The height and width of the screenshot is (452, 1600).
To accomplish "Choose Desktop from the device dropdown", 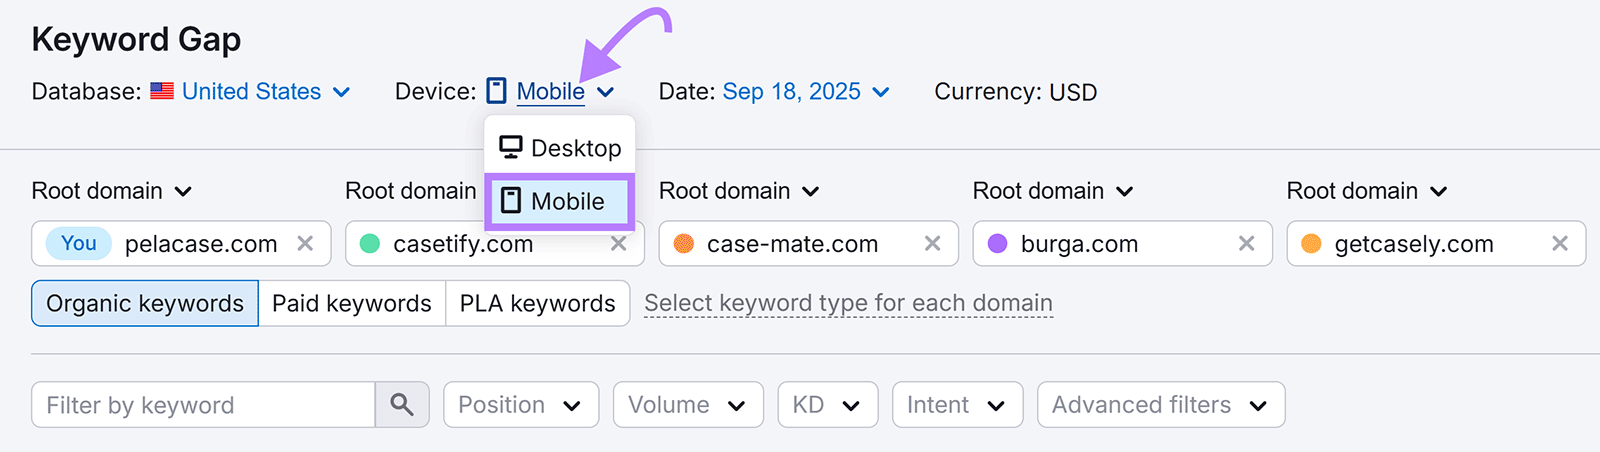I will [560, 148].
